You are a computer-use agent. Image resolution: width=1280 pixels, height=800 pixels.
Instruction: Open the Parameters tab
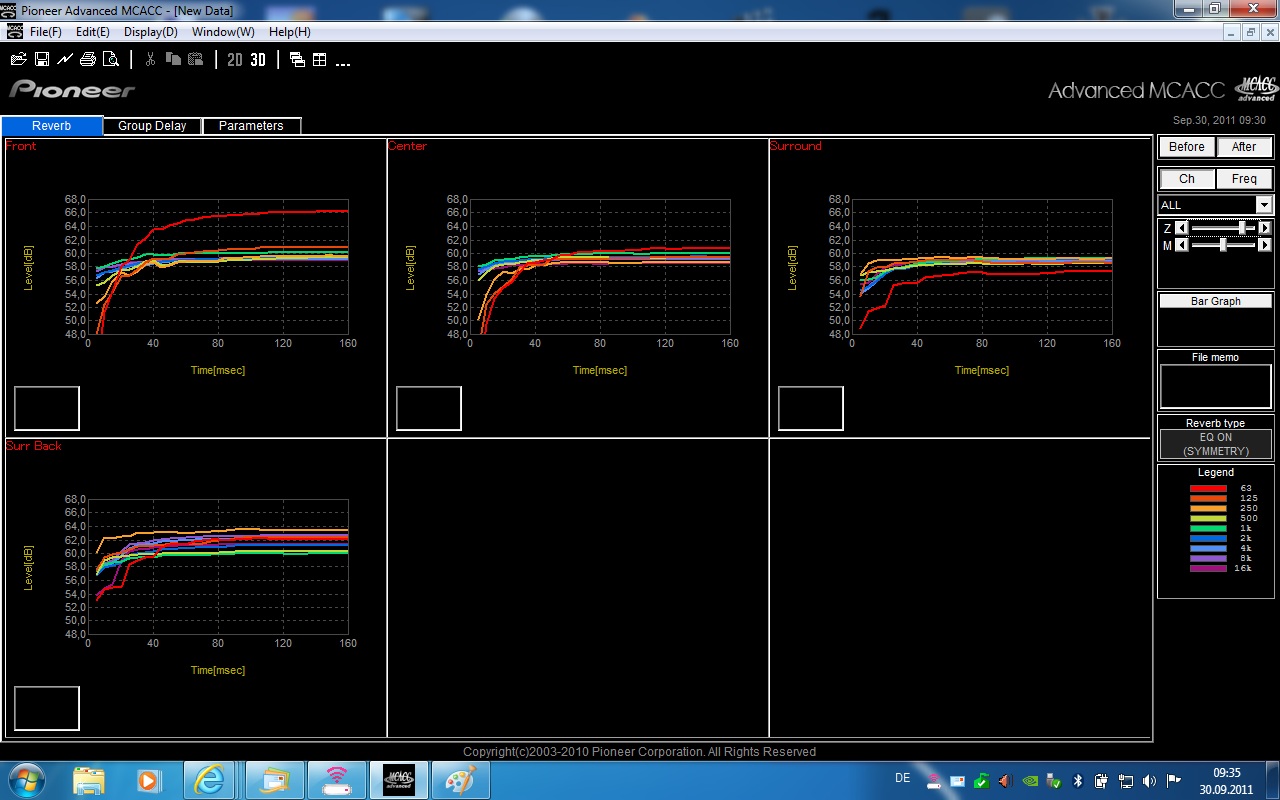tap(251, 126)
